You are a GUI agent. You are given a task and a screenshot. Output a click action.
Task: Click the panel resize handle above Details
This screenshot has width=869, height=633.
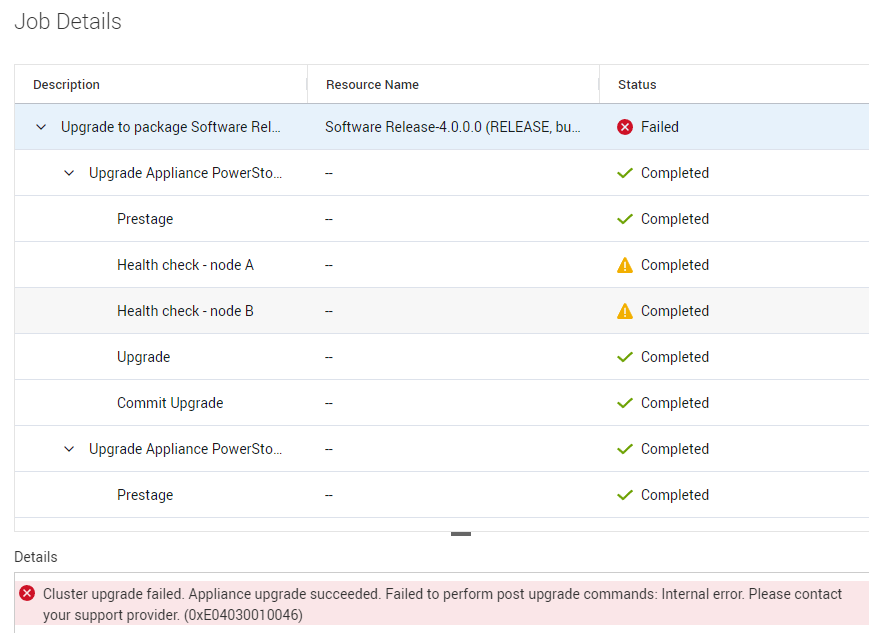[x=460, y=534]
